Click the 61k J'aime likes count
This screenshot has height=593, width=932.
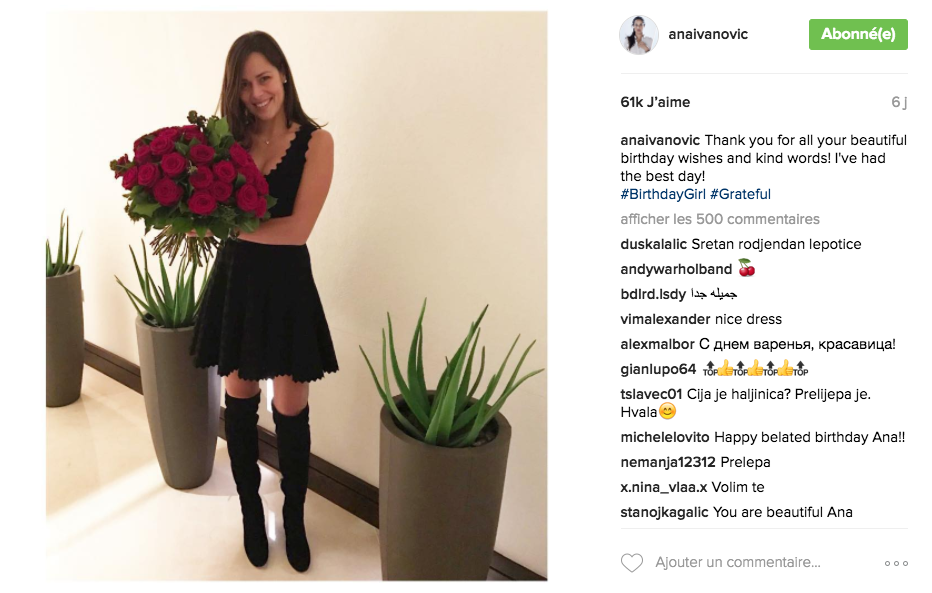tap(655, 102)
